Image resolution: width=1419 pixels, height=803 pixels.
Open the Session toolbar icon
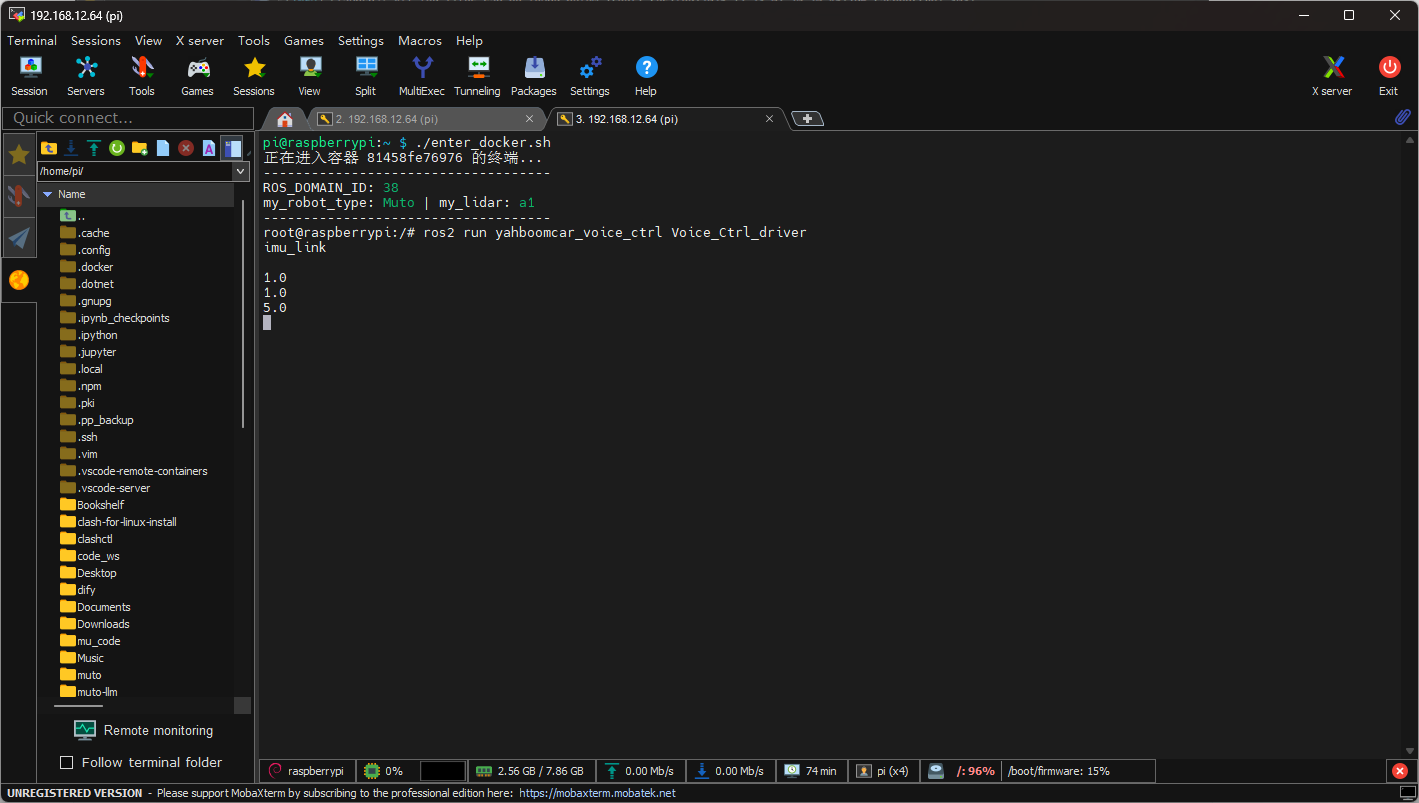click(30, 76)
